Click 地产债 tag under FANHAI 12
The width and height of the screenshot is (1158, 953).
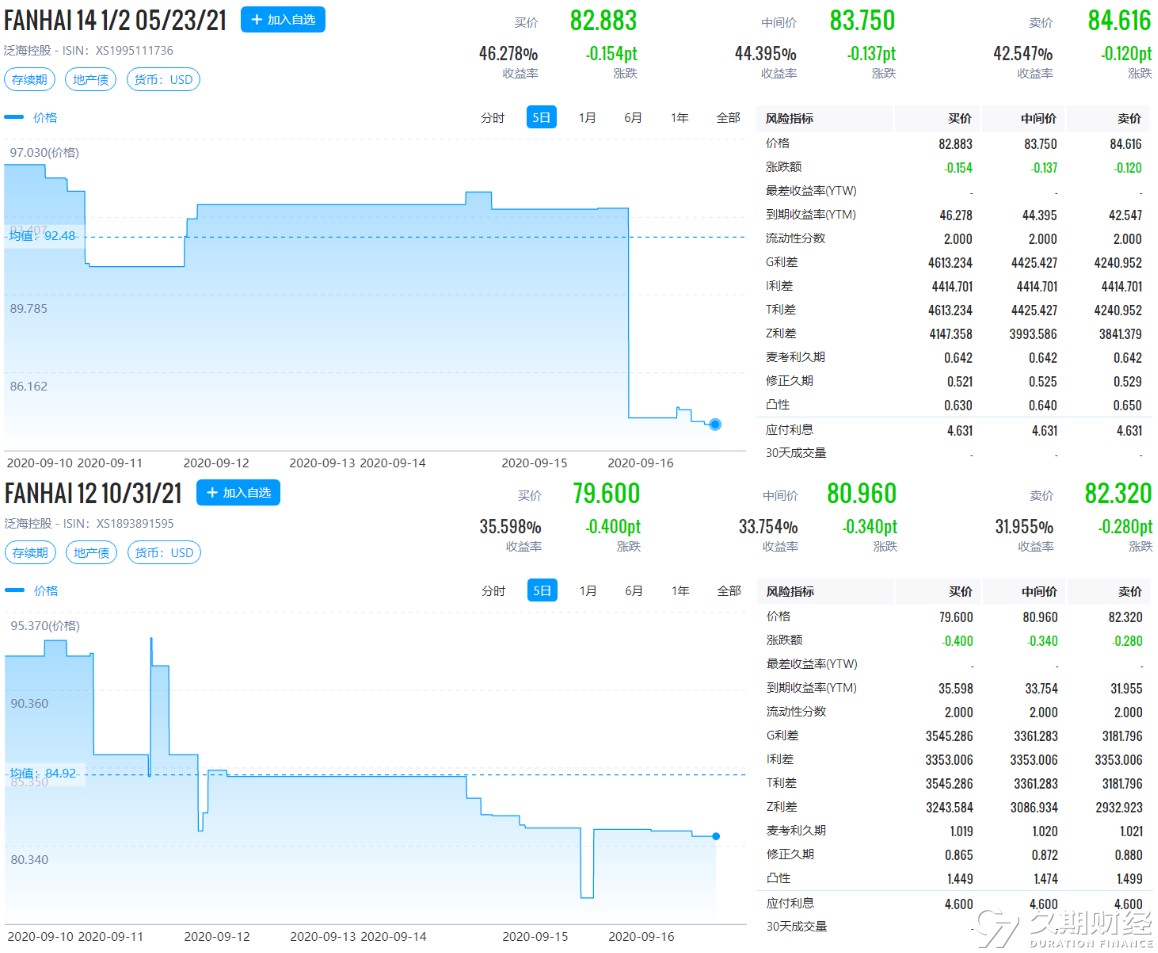coord(92,553)
